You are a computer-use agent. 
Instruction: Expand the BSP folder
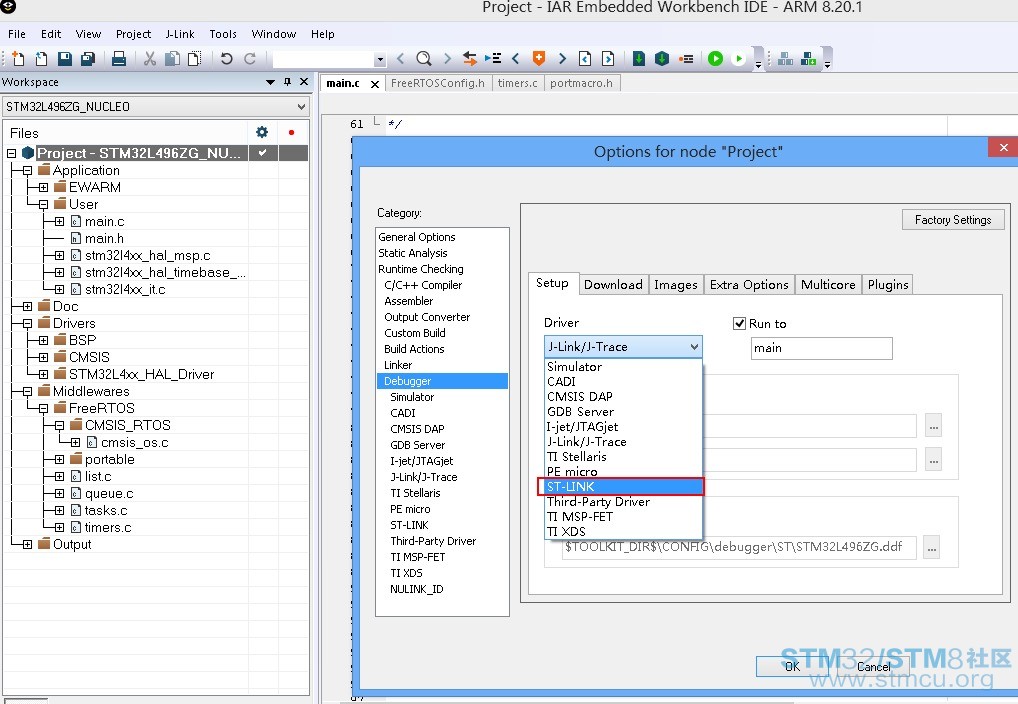pos(43,340)
